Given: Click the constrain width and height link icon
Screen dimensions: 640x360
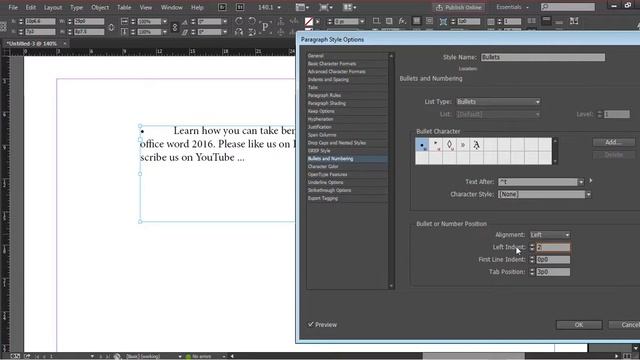Looking at the screenshot, I should [111, 27].
